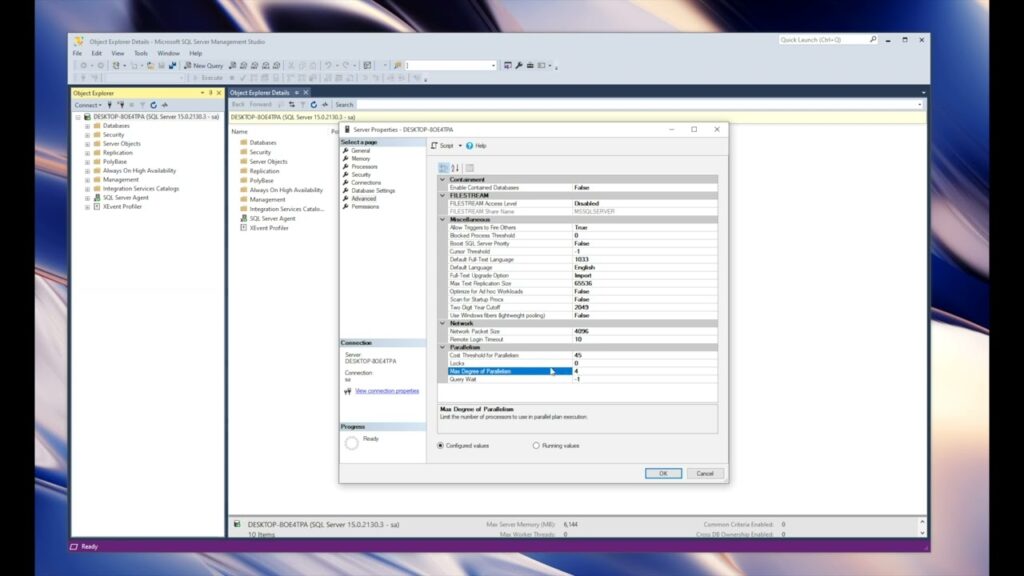This screenshot has width=1024, height=576.
Task: Collapse the Network category
Action: pos(442,323)
